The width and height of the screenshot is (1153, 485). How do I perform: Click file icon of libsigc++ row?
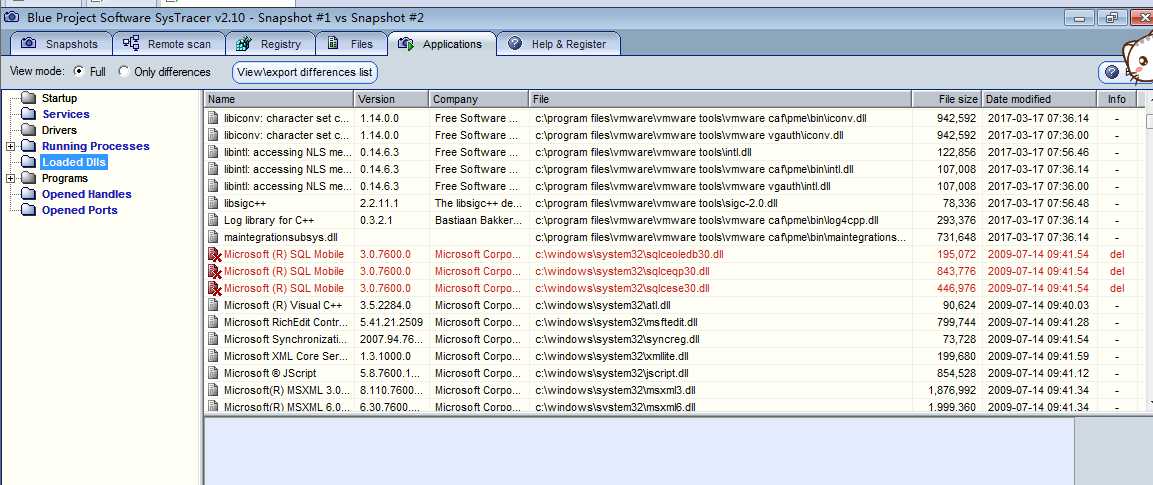click(x=213, y=204)
